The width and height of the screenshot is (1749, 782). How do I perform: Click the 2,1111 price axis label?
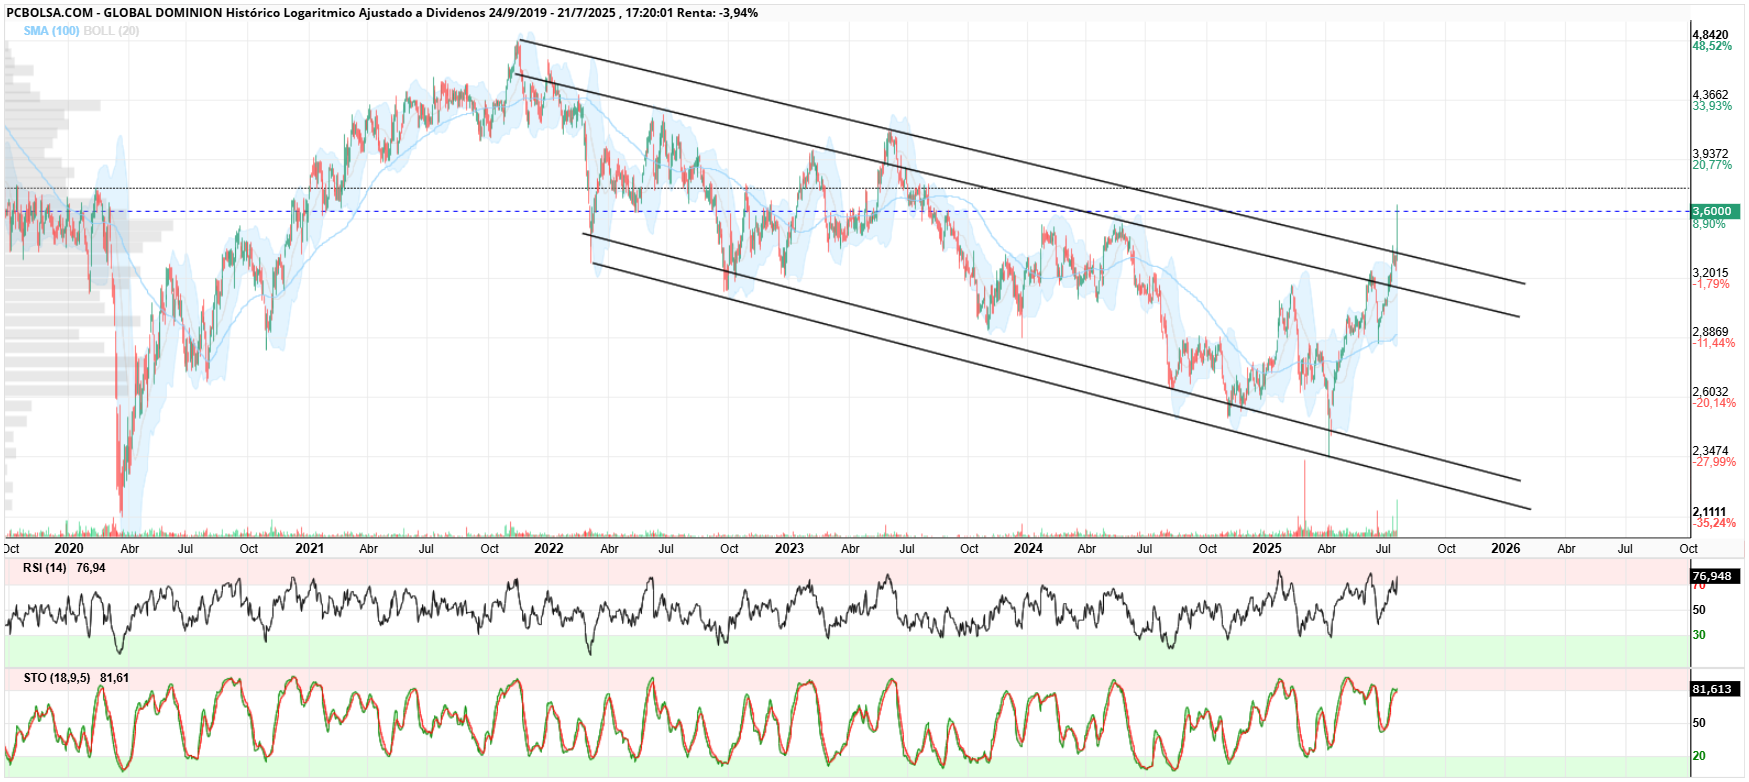[1710, 512]
